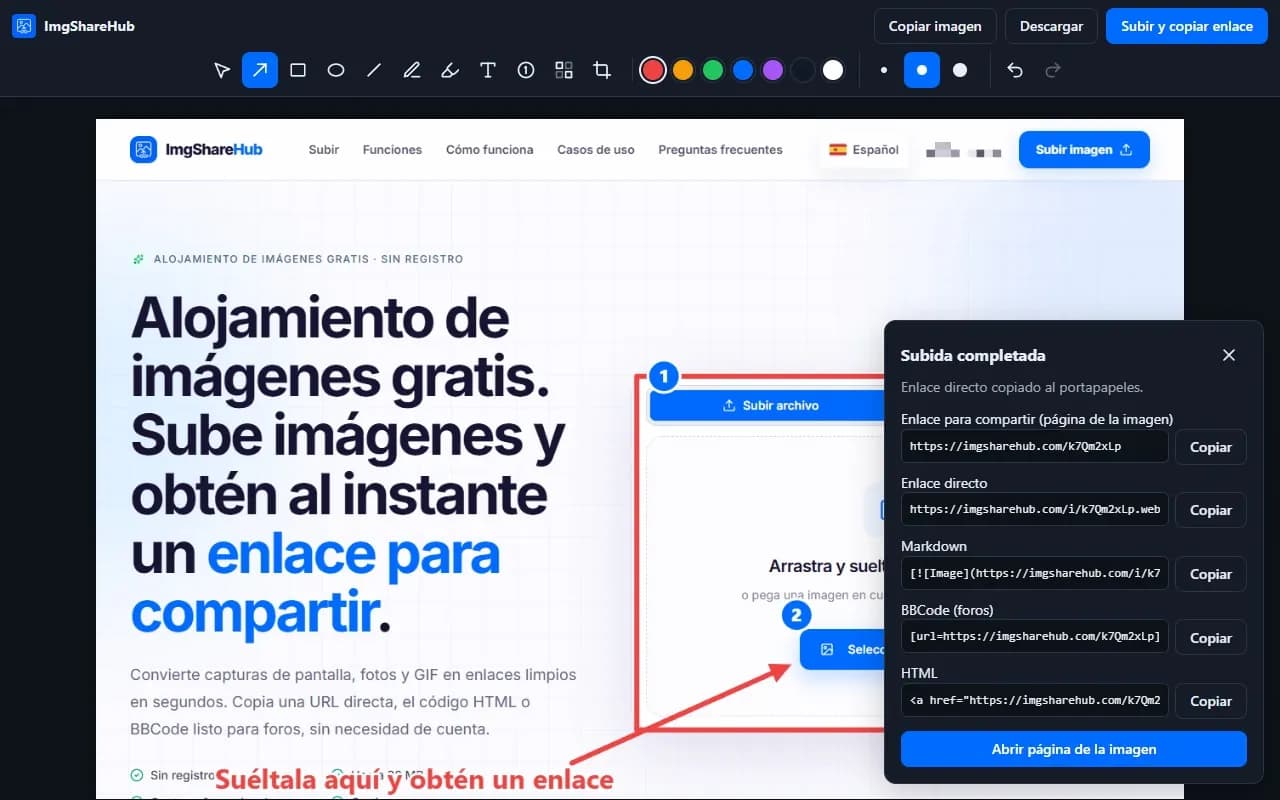Copy the Enlace directo URL

click(x=1211, y=510)
